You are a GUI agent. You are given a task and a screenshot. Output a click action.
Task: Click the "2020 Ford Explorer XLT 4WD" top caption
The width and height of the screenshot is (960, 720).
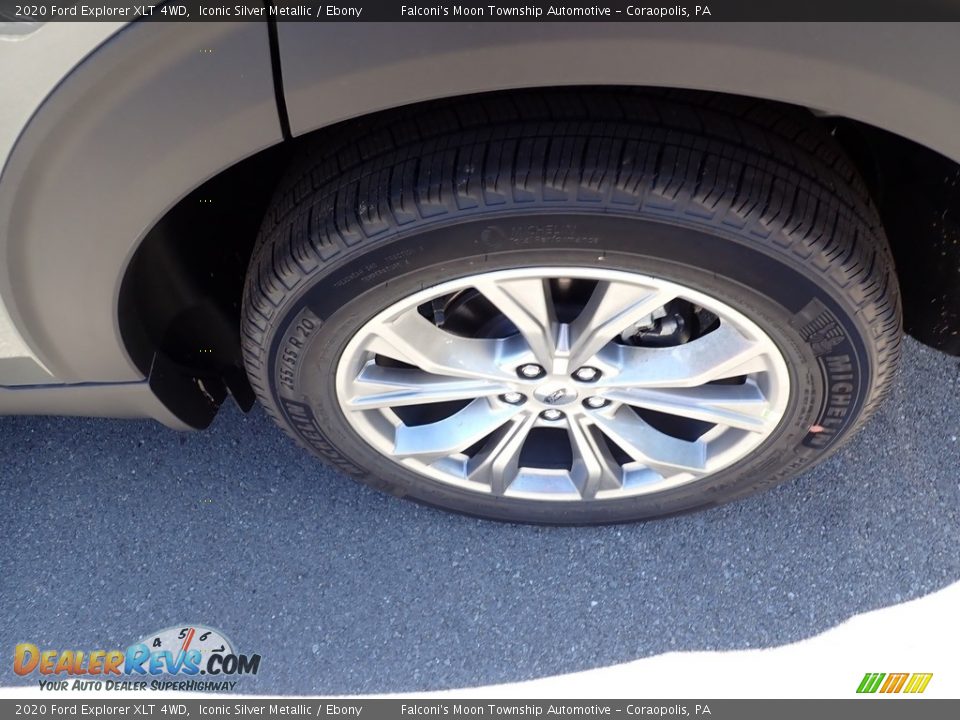click(x=100, y=11)
